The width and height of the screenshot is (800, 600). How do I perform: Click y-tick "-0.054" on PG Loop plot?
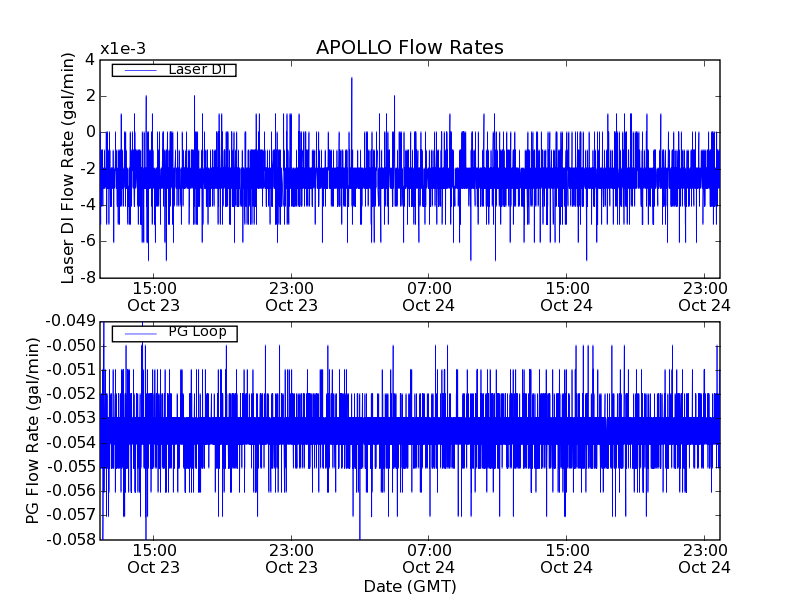(x=70, y=443)
